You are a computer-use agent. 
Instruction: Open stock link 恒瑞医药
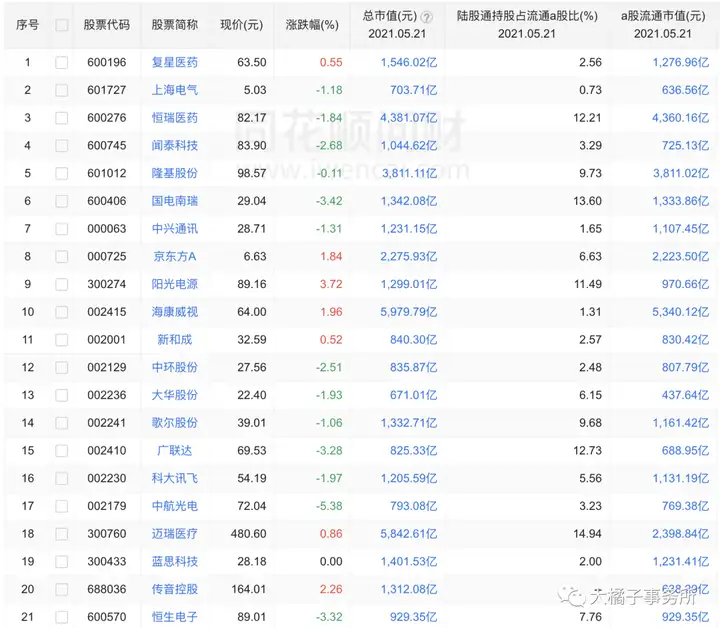click(x=174, y=118)
